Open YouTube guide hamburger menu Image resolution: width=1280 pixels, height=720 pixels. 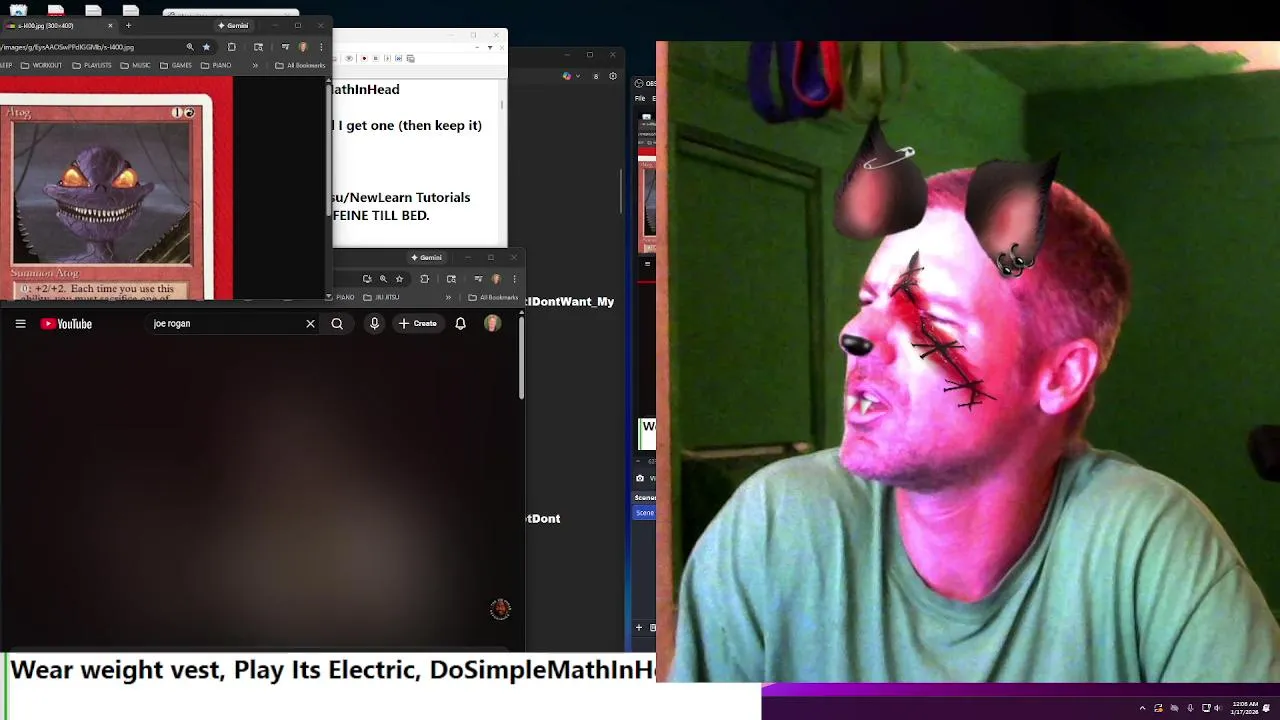click(x=20, y=324)
